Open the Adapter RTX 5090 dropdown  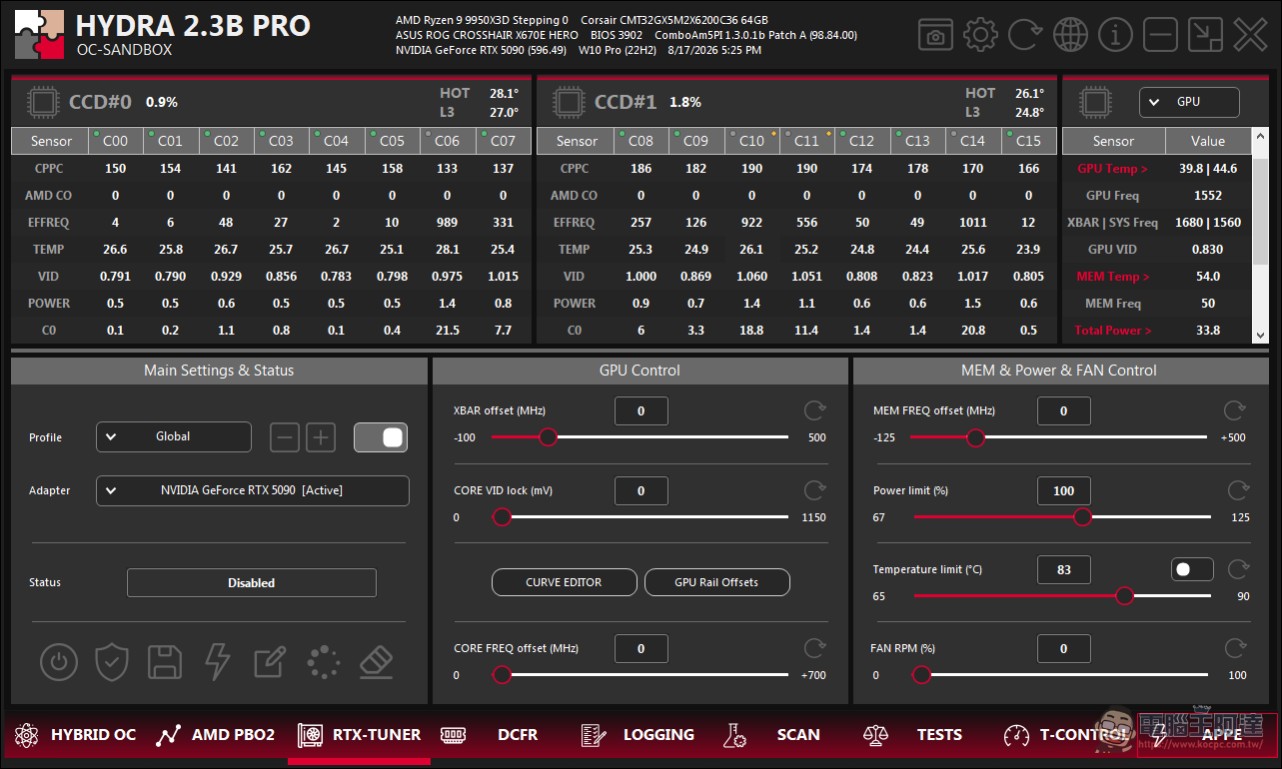pos(253,491)
